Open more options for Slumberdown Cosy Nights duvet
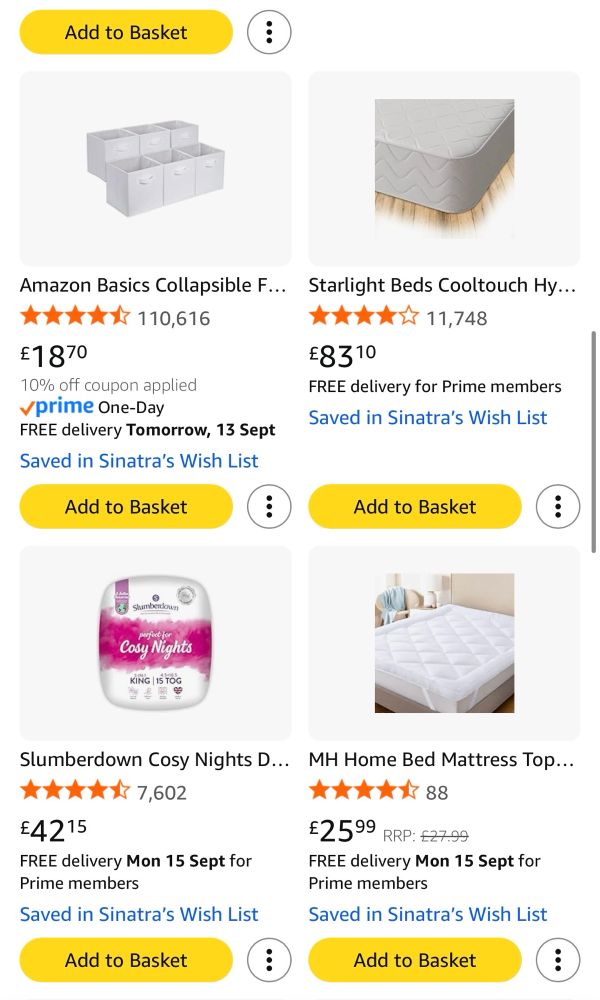Image resolution: width=600 pixels, height=1000 pixels. point(269,960)
